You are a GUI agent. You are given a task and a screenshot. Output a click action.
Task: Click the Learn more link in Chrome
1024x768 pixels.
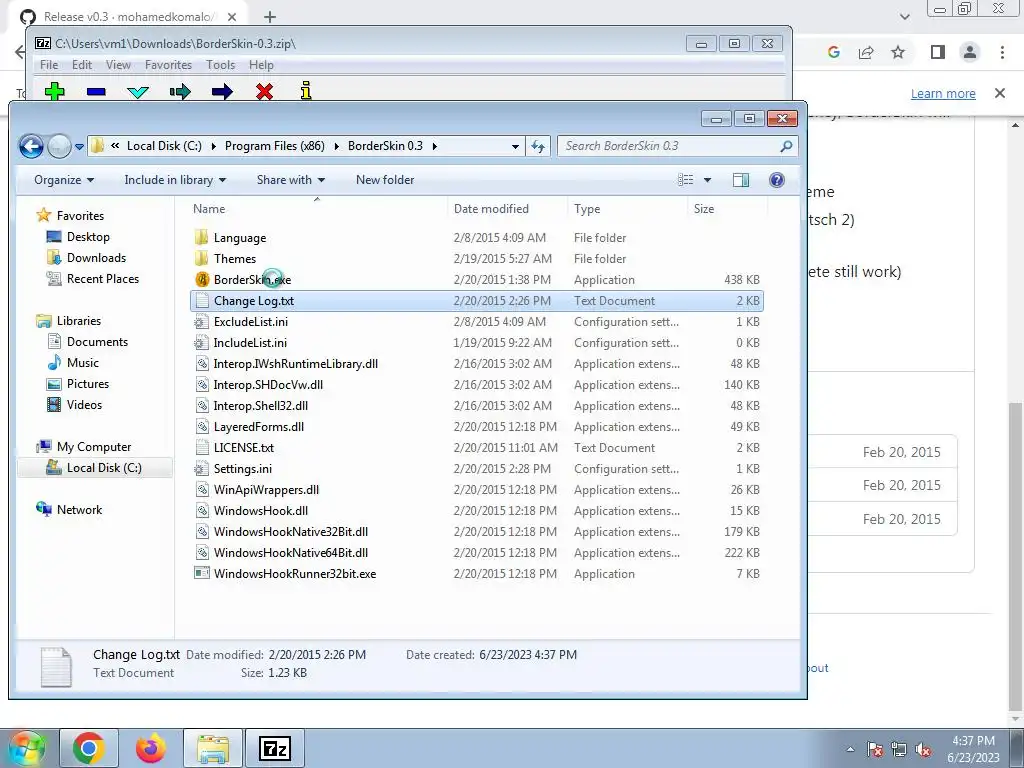943,93
